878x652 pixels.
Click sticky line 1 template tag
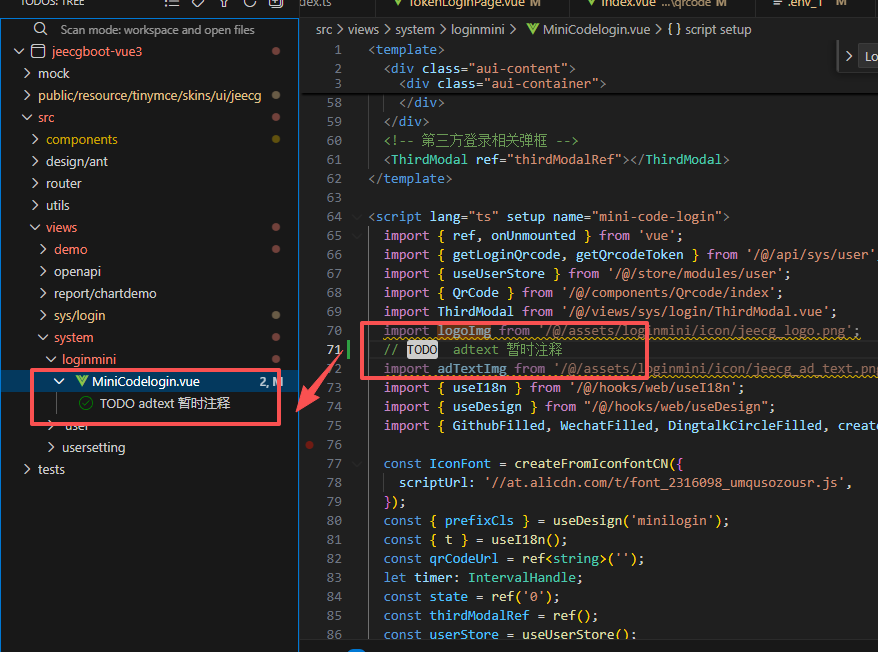[x=407, y=50]
